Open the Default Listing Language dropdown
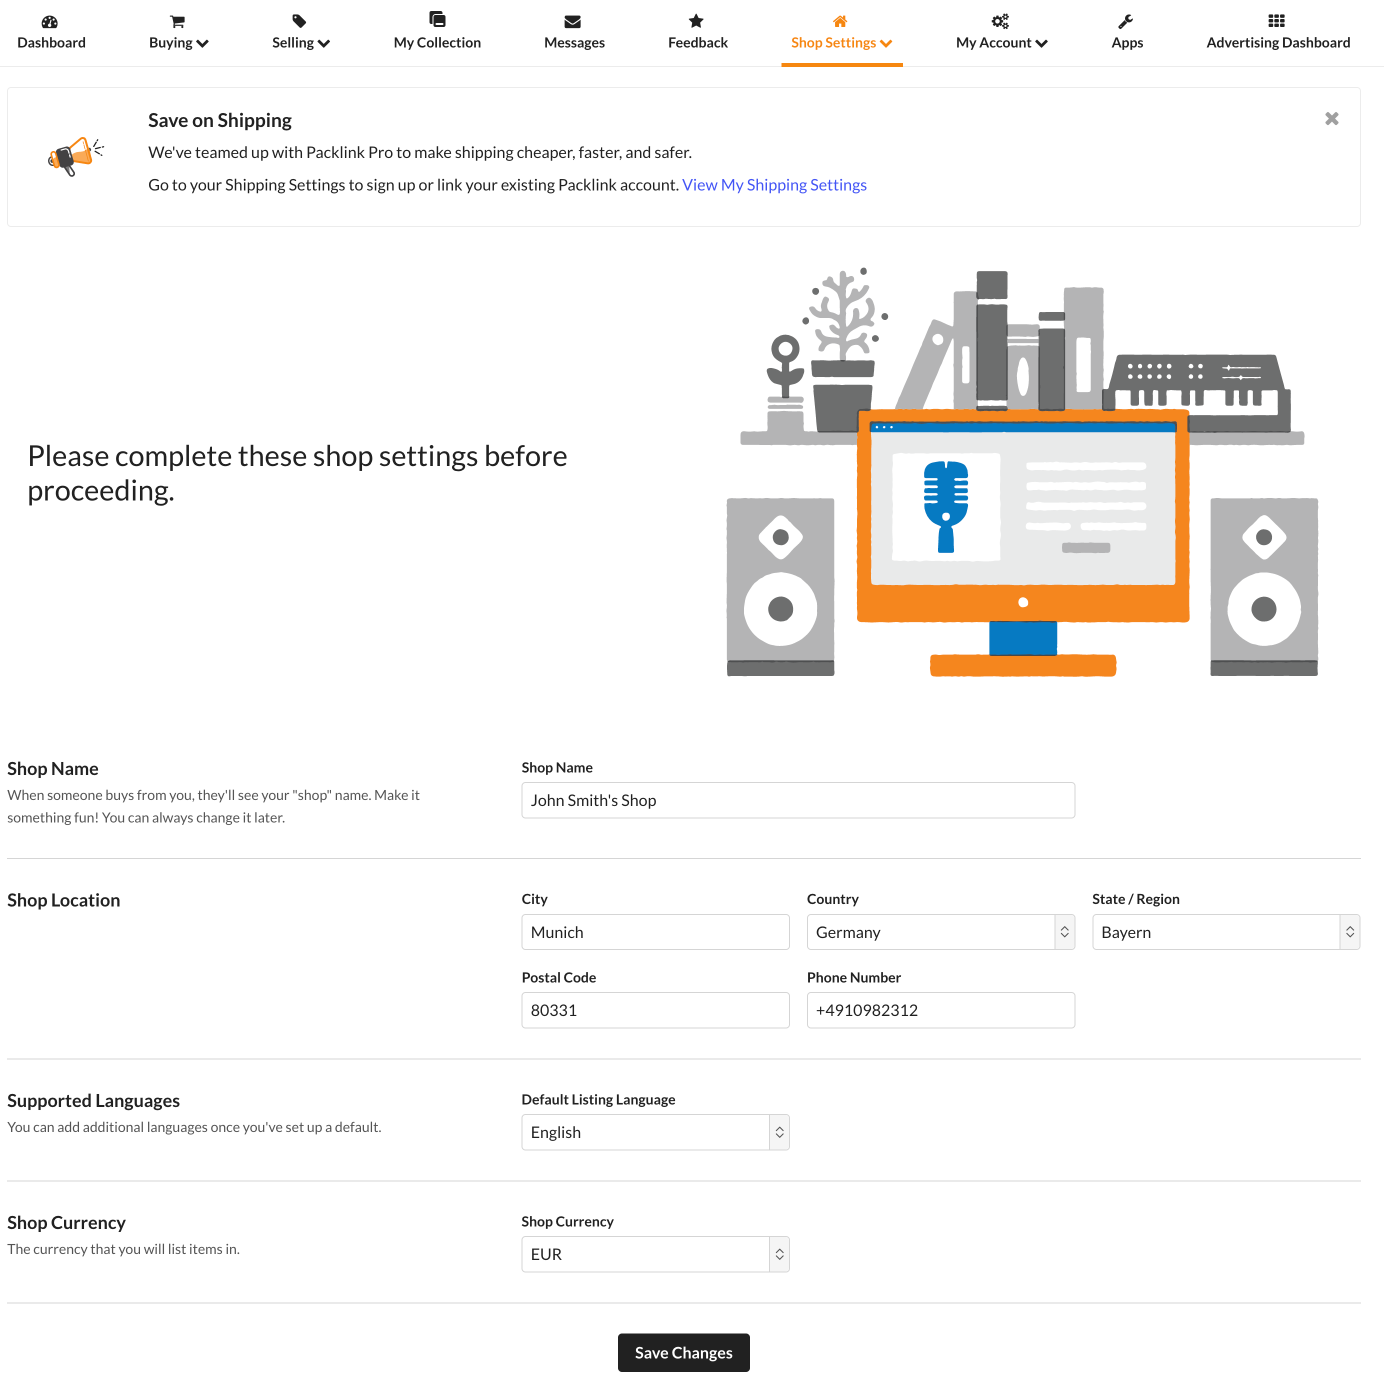 point(655,1132)
